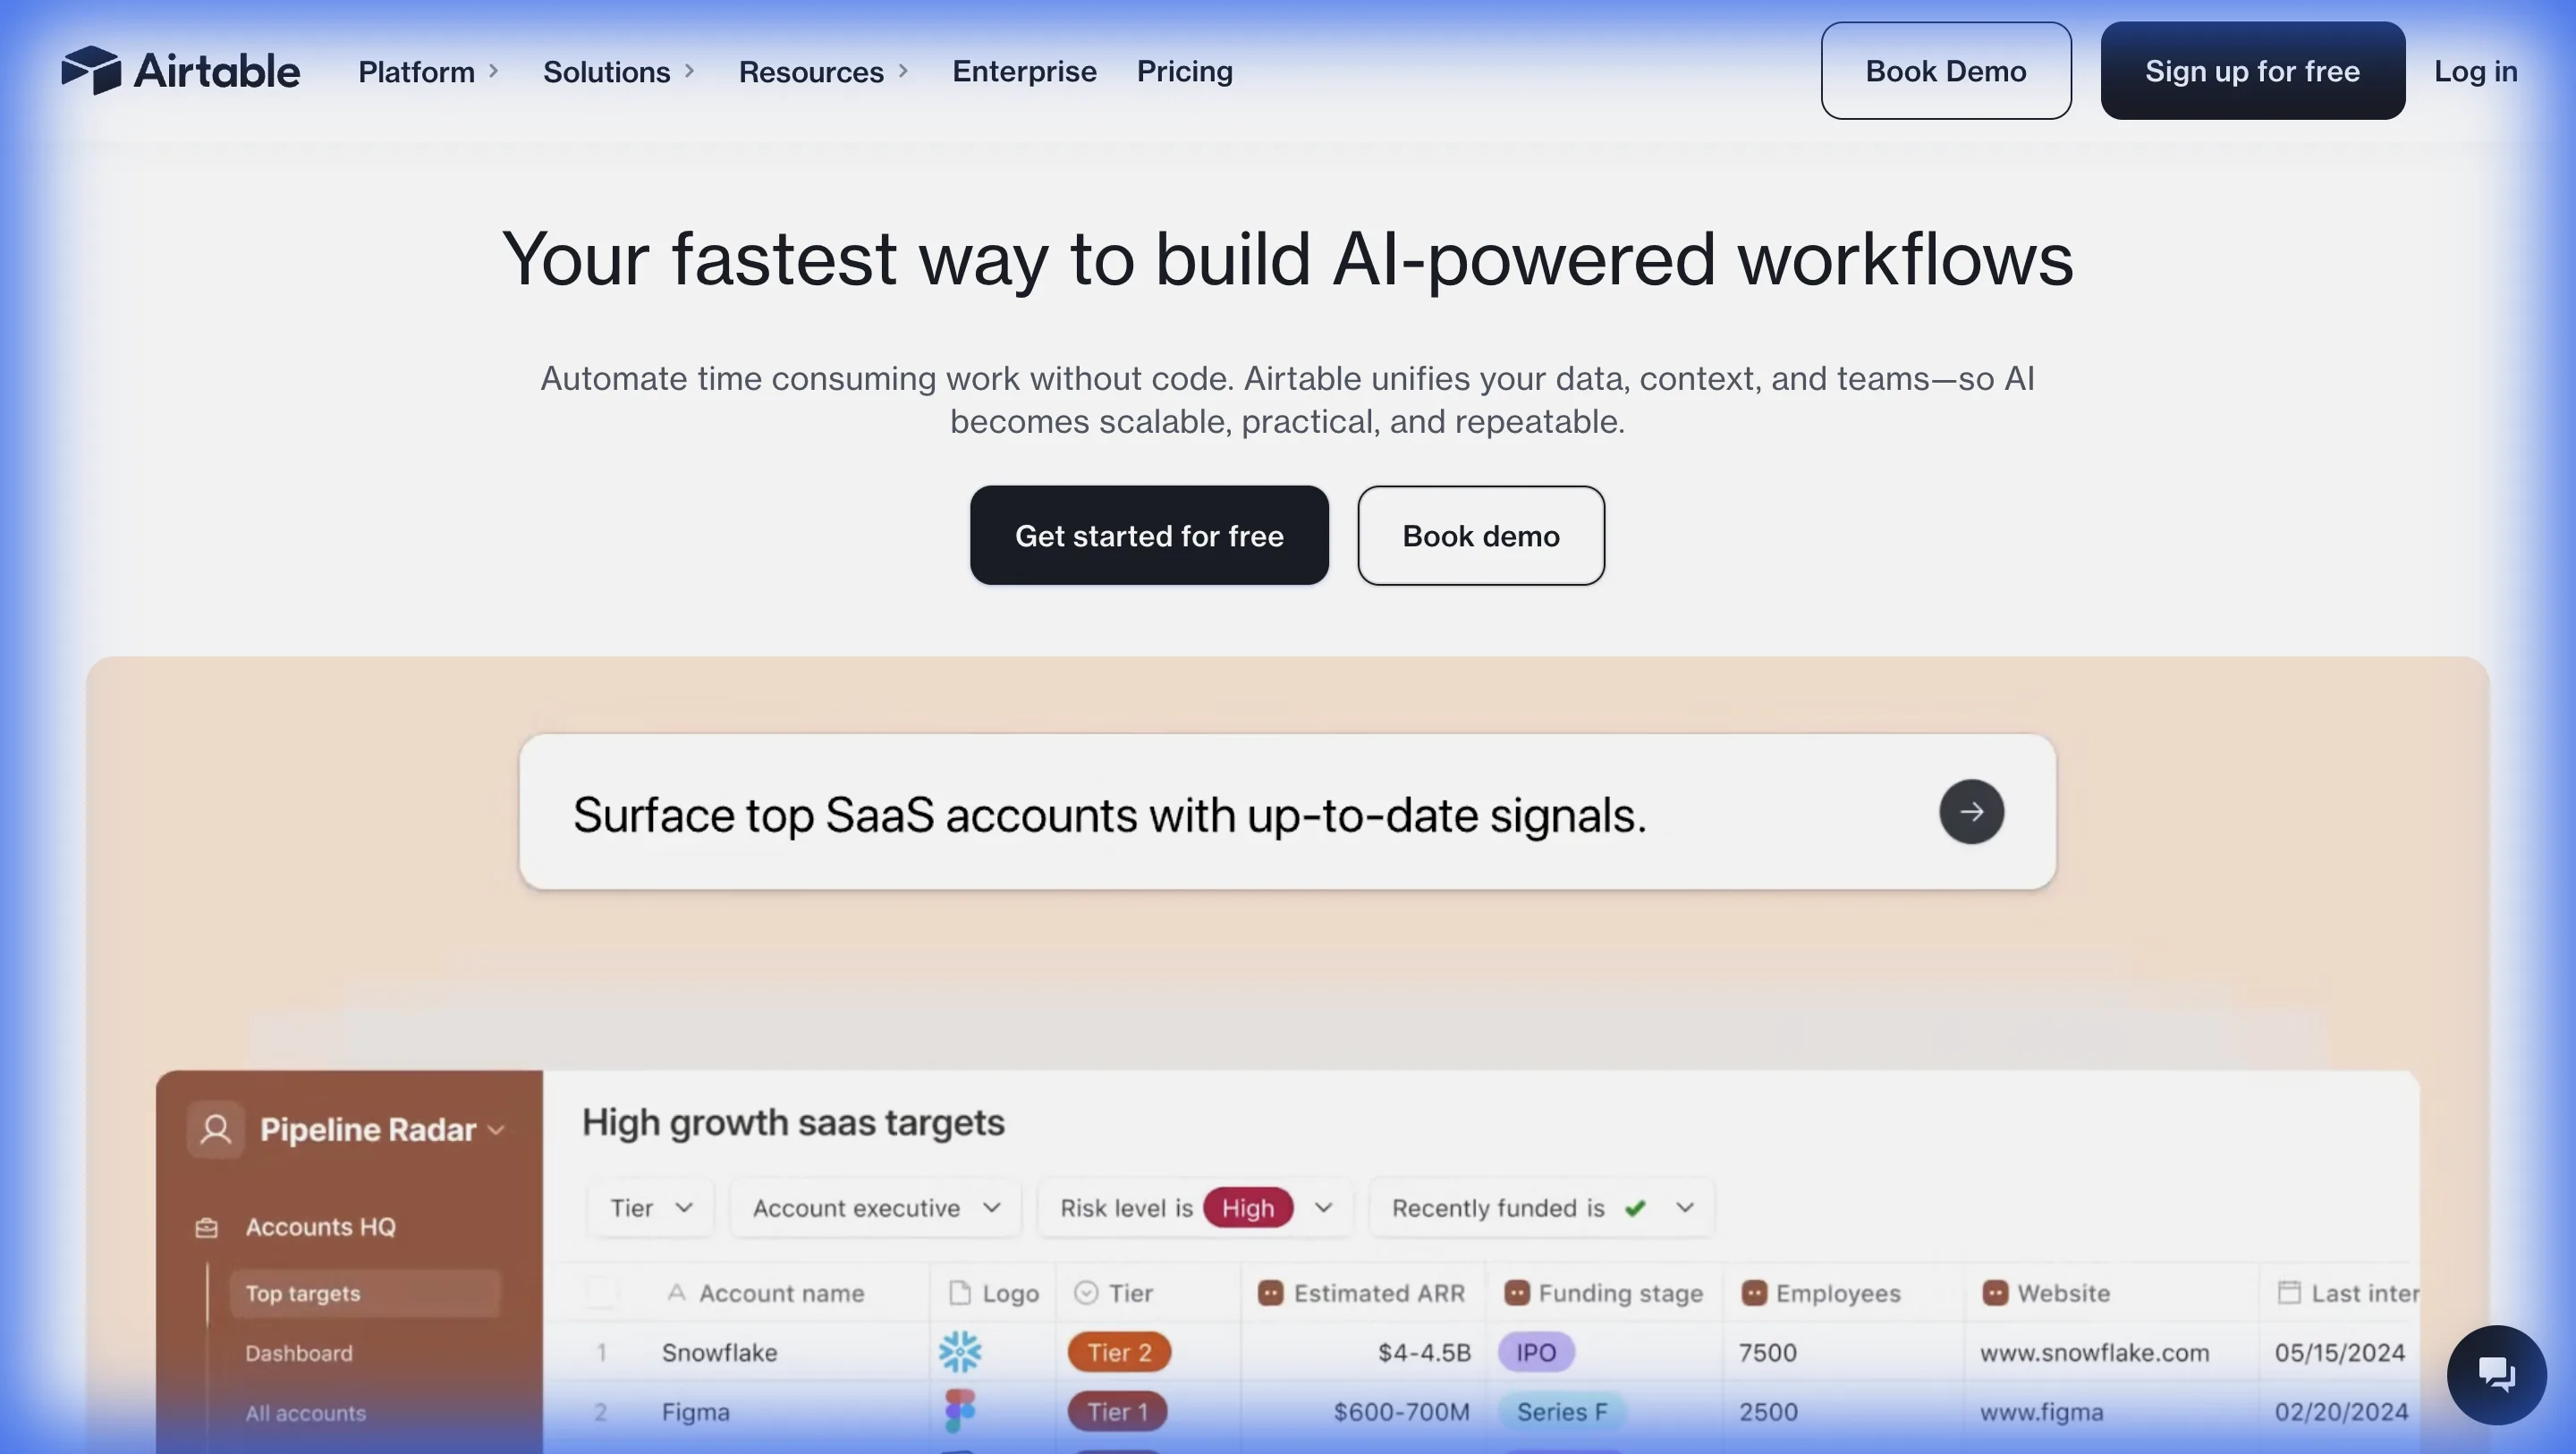Click the status icon on the Tier column header
Viewport: 2576px width, 1454px height.
point(1086,1292)
